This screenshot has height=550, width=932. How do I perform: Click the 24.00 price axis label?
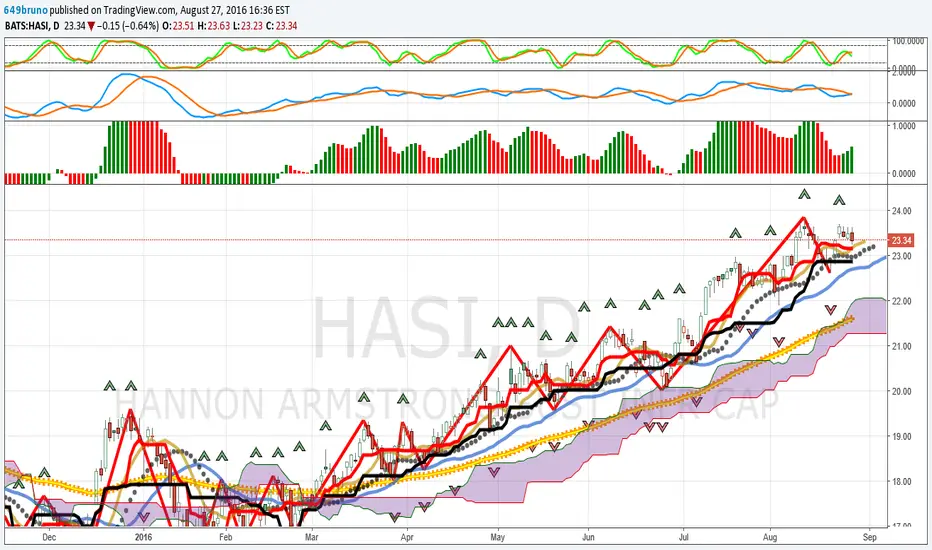(x=901, y=210)
